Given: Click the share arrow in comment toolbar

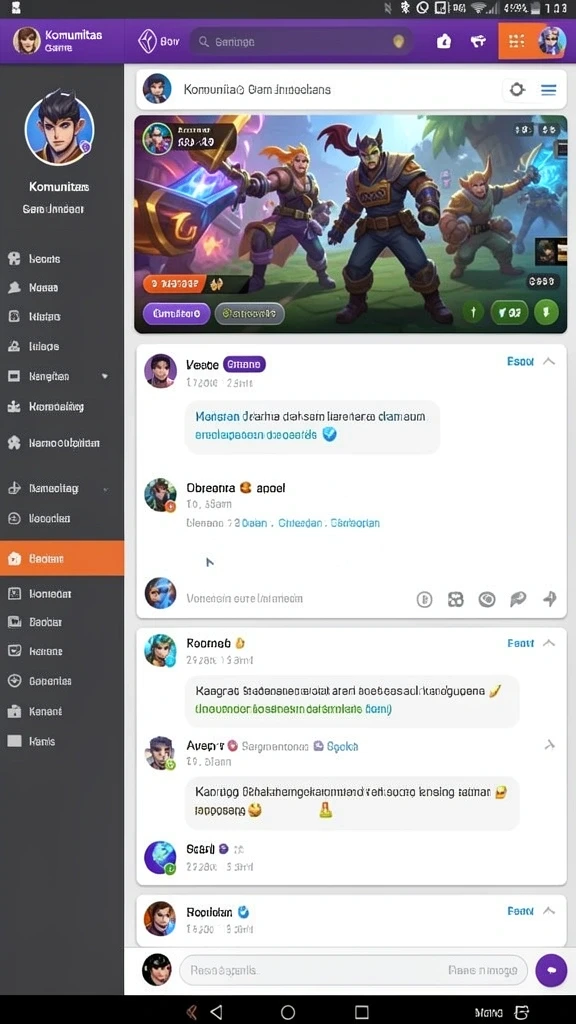Looking at the screenshot, I should [x=550, y=598].
